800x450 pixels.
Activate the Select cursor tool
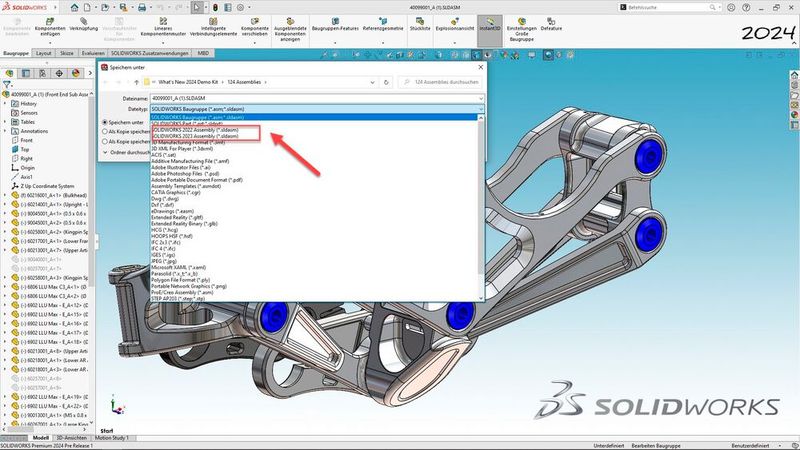click(197, 8)
